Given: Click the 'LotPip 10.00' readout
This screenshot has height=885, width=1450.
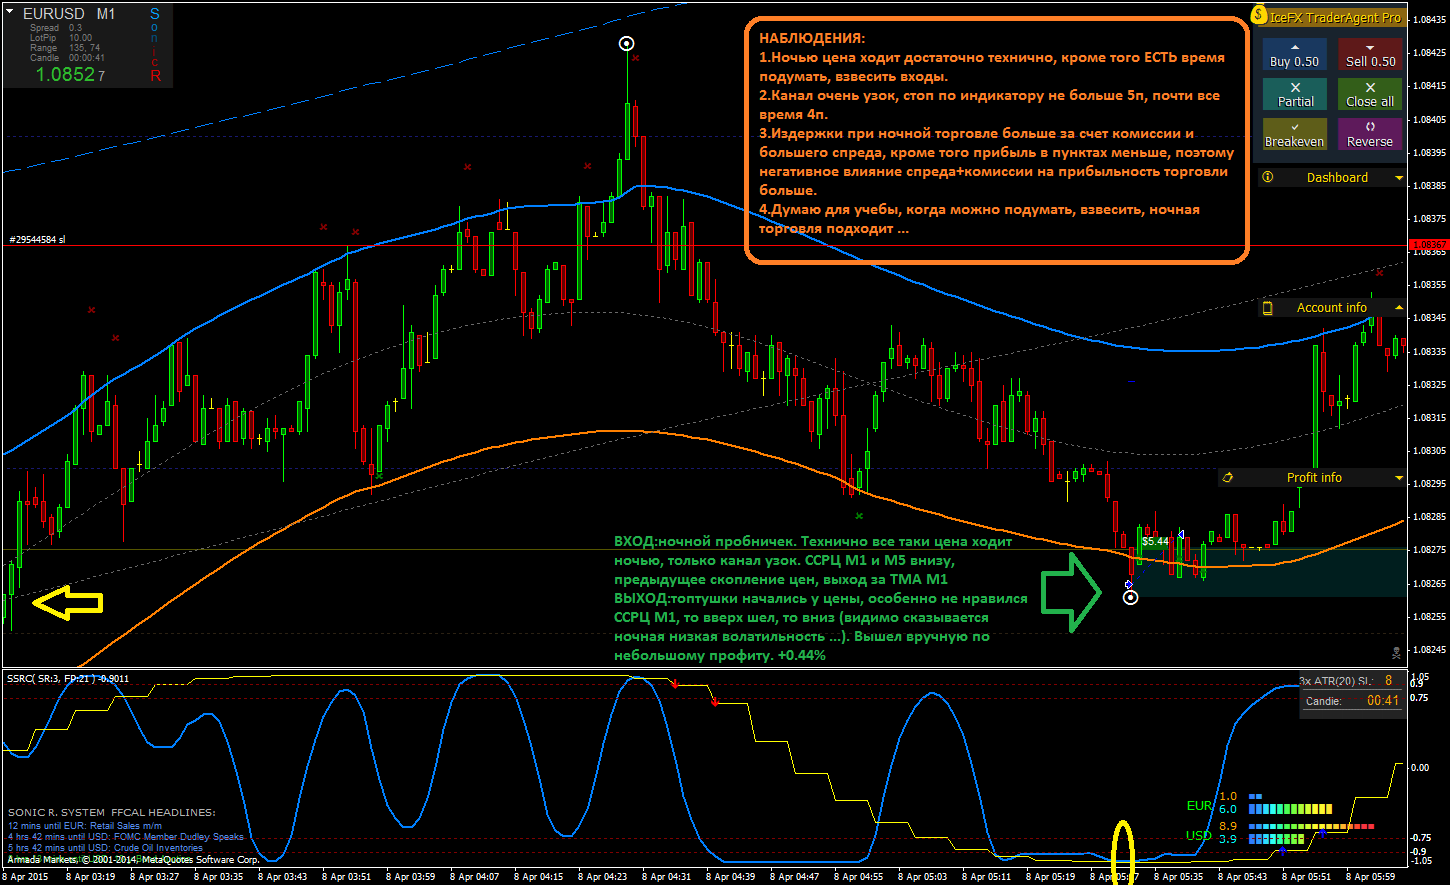Looking at the screenshot, I should (x=61, y=38).
